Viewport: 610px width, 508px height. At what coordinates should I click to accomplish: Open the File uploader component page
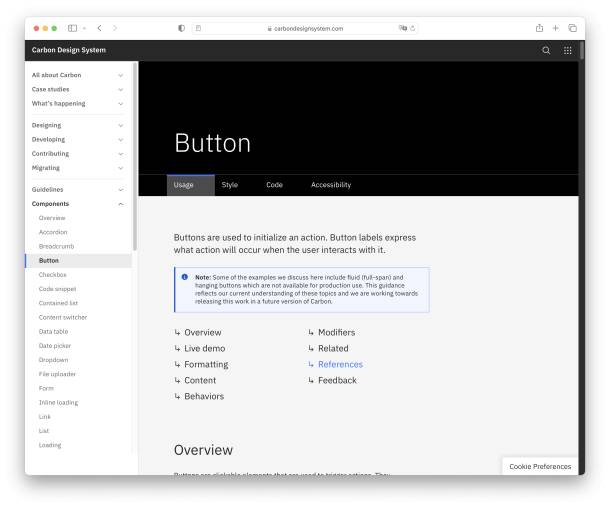[57, 374]
